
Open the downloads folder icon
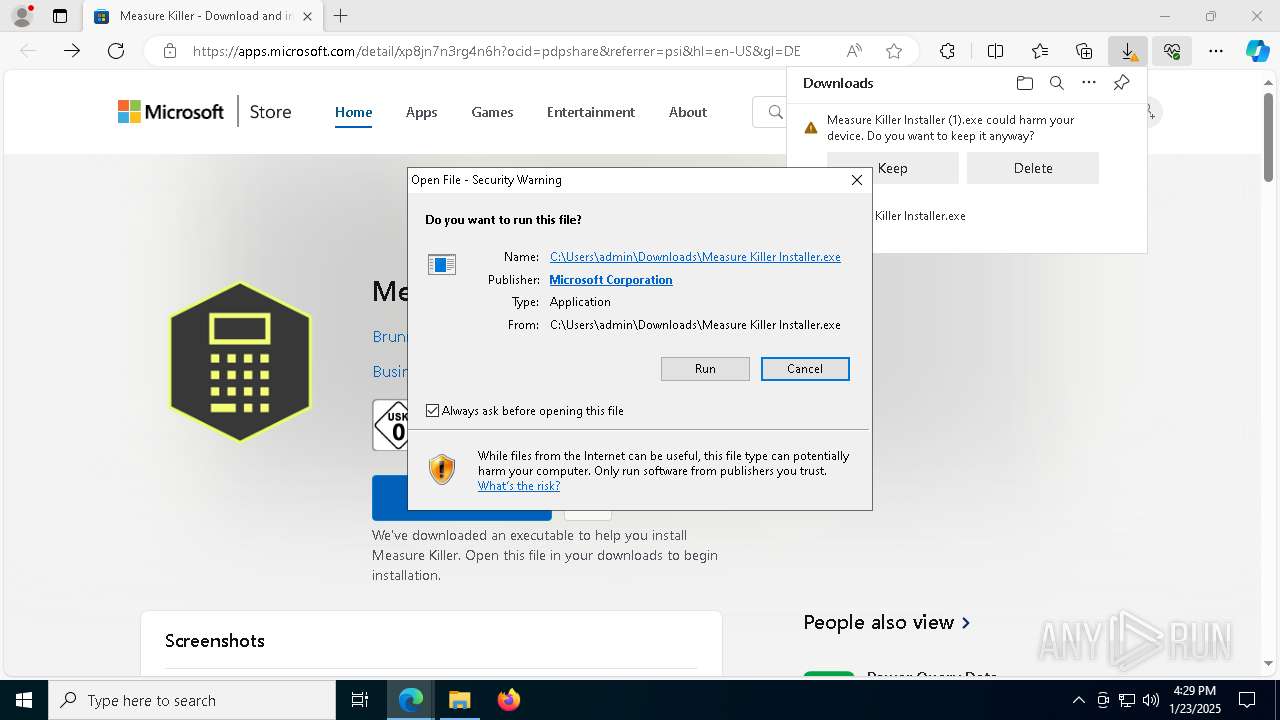(1024, 83)
